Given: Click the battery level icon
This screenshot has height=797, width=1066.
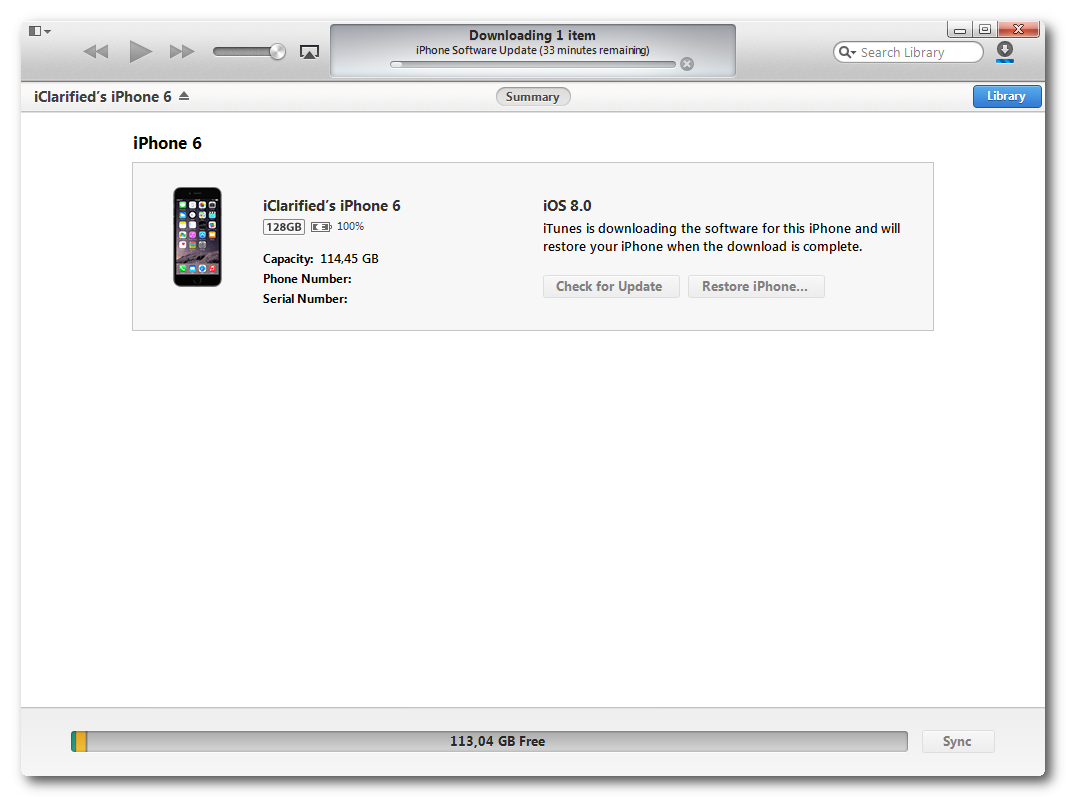Looking at the screenshot, I should pos(321,226).
